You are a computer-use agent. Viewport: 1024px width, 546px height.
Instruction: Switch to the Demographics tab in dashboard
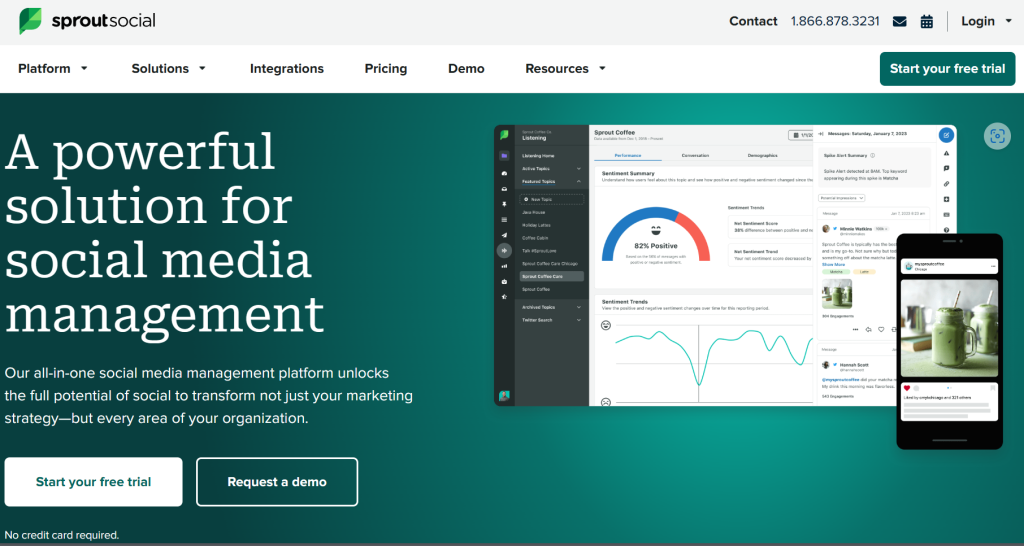[x=762, y=155]
